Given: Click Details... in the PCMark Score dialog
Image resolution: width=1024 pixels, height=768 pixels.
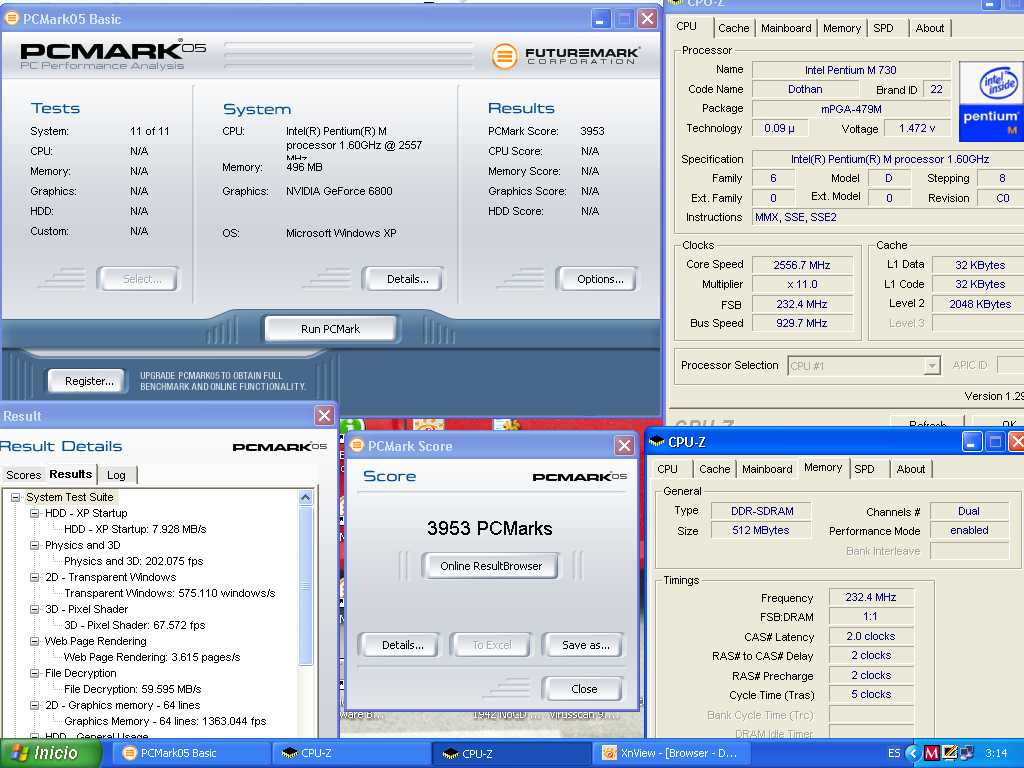Looking at the screenshot, I should (x=402, y=645).
